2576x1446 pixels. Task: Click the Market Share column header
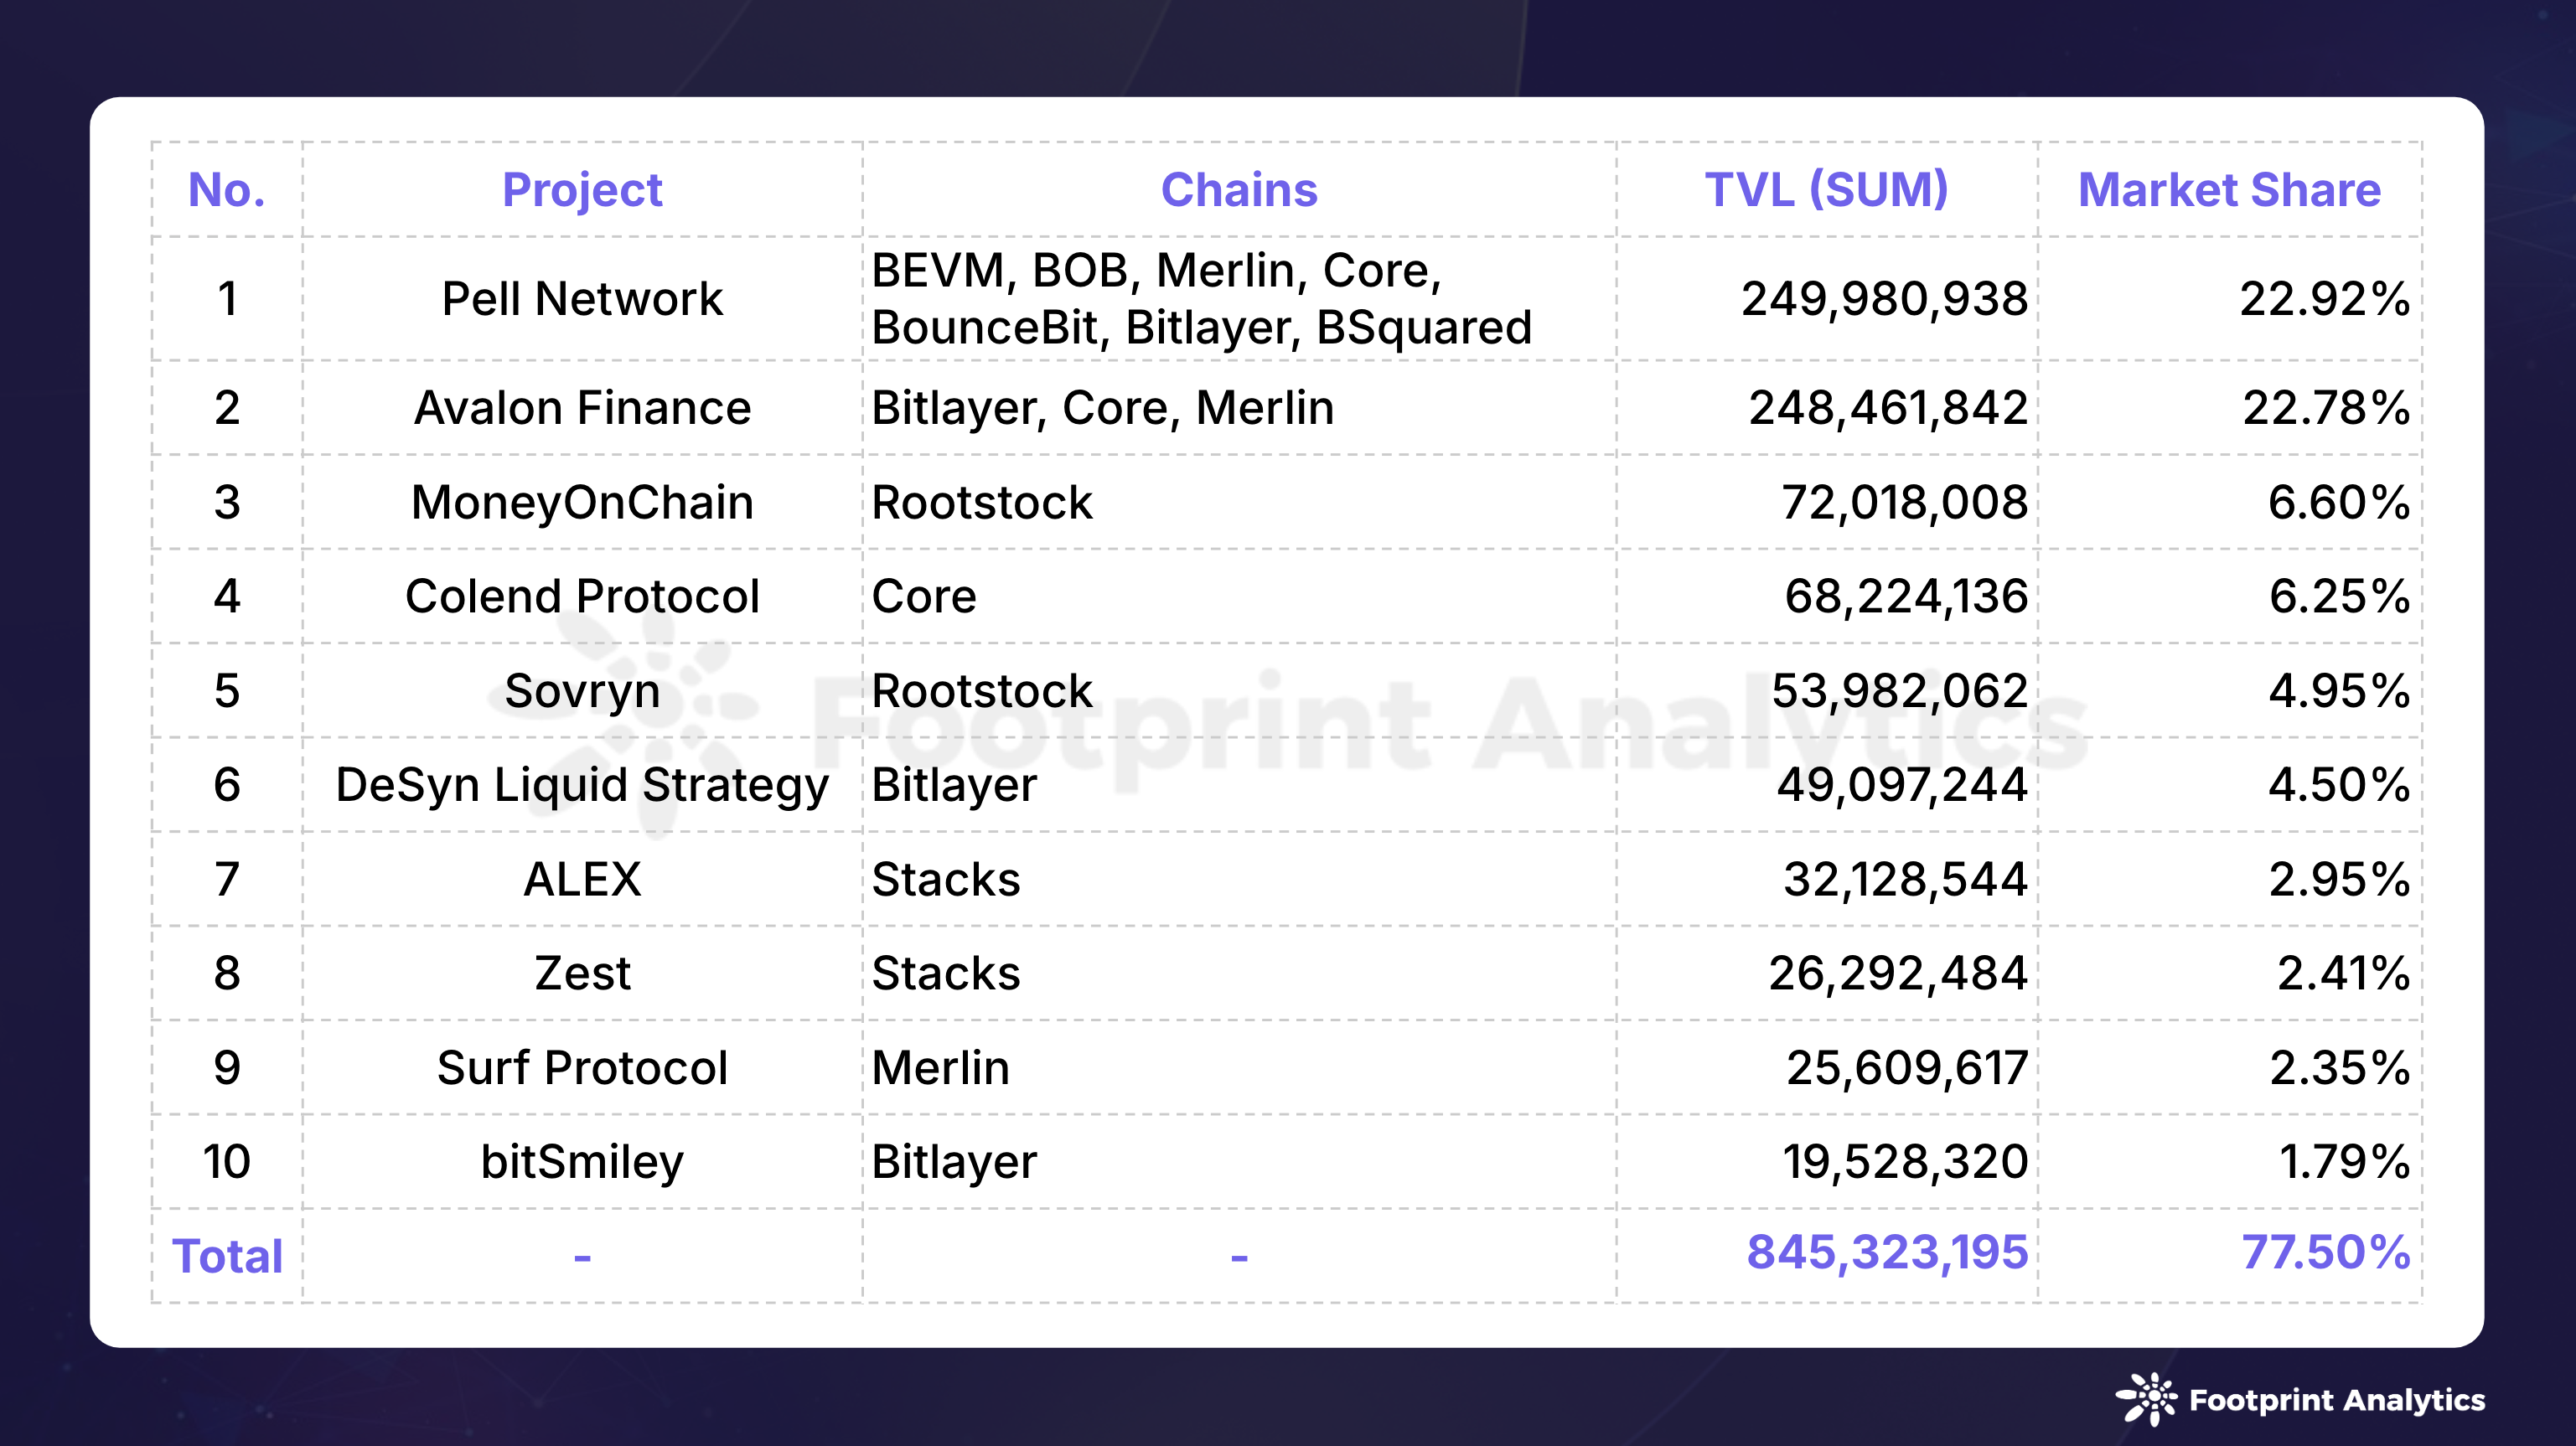pos(2229,190)
